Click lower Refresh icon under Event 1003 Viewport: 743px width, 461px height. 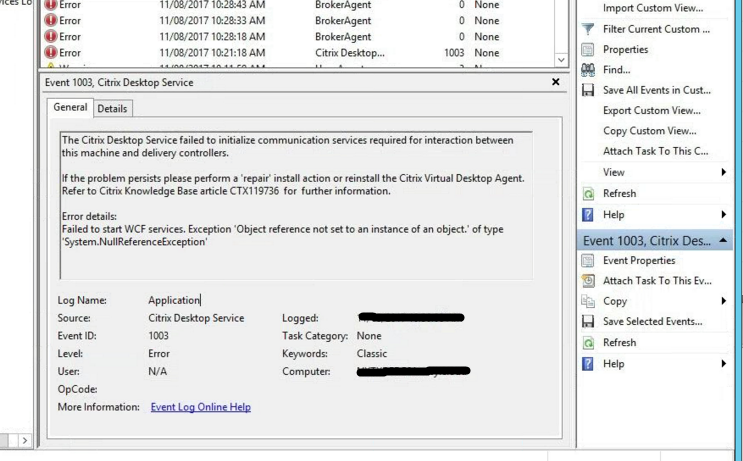point(588,343)
